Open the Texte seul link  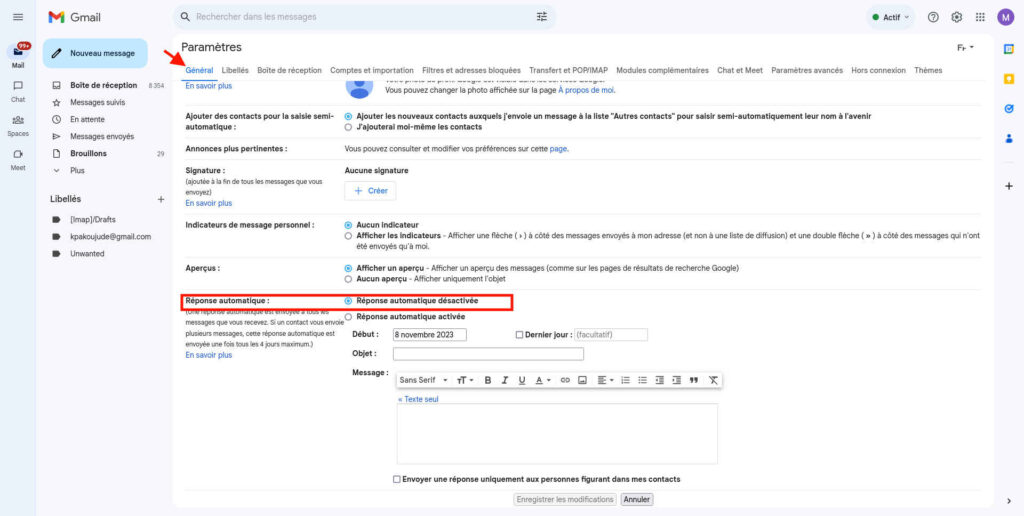418,399
